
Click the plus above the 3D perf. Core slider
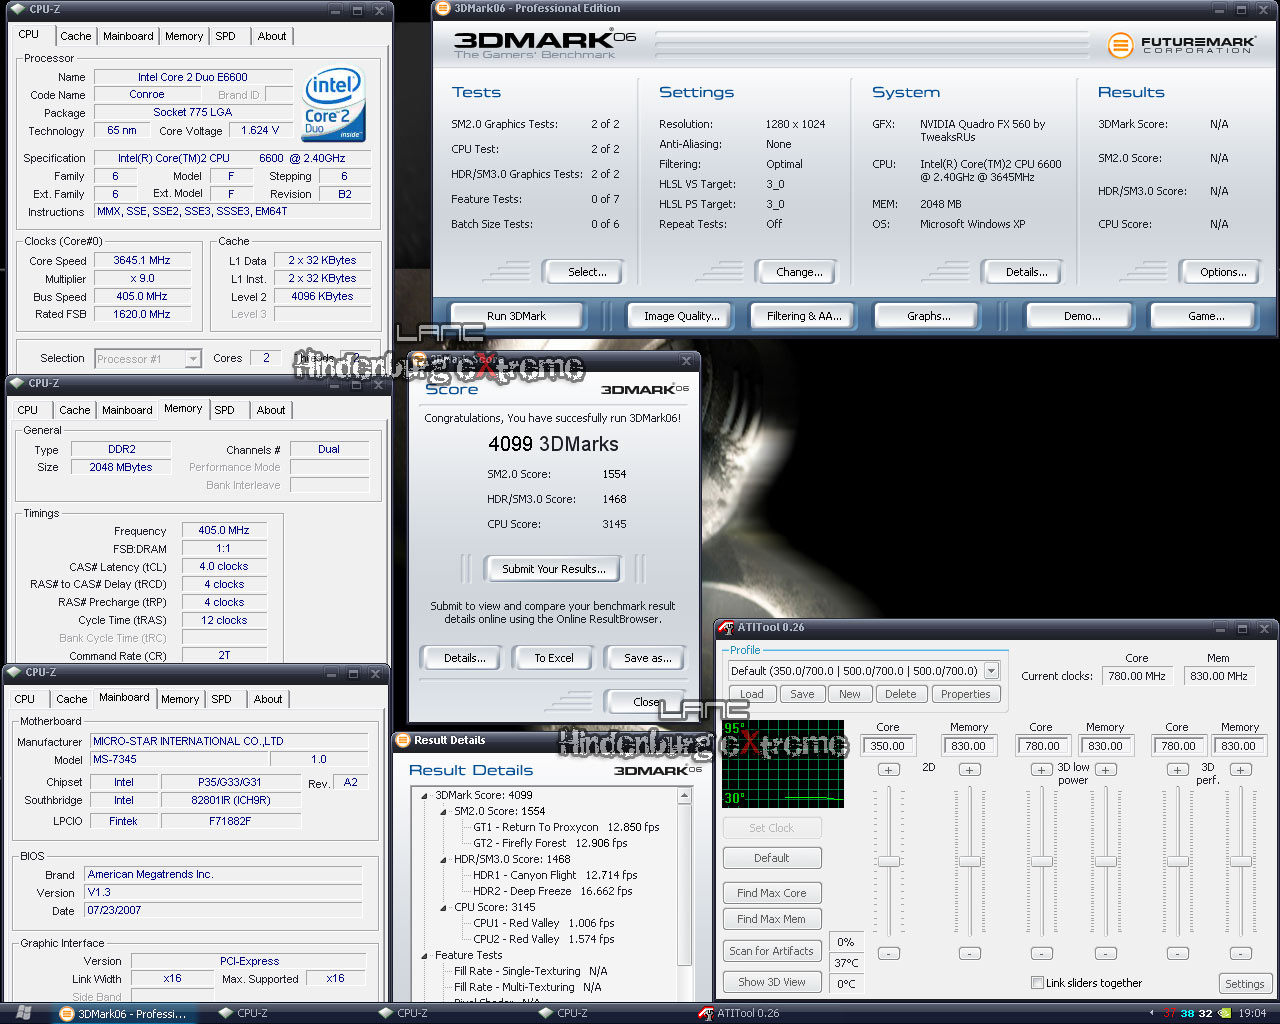1177,769
